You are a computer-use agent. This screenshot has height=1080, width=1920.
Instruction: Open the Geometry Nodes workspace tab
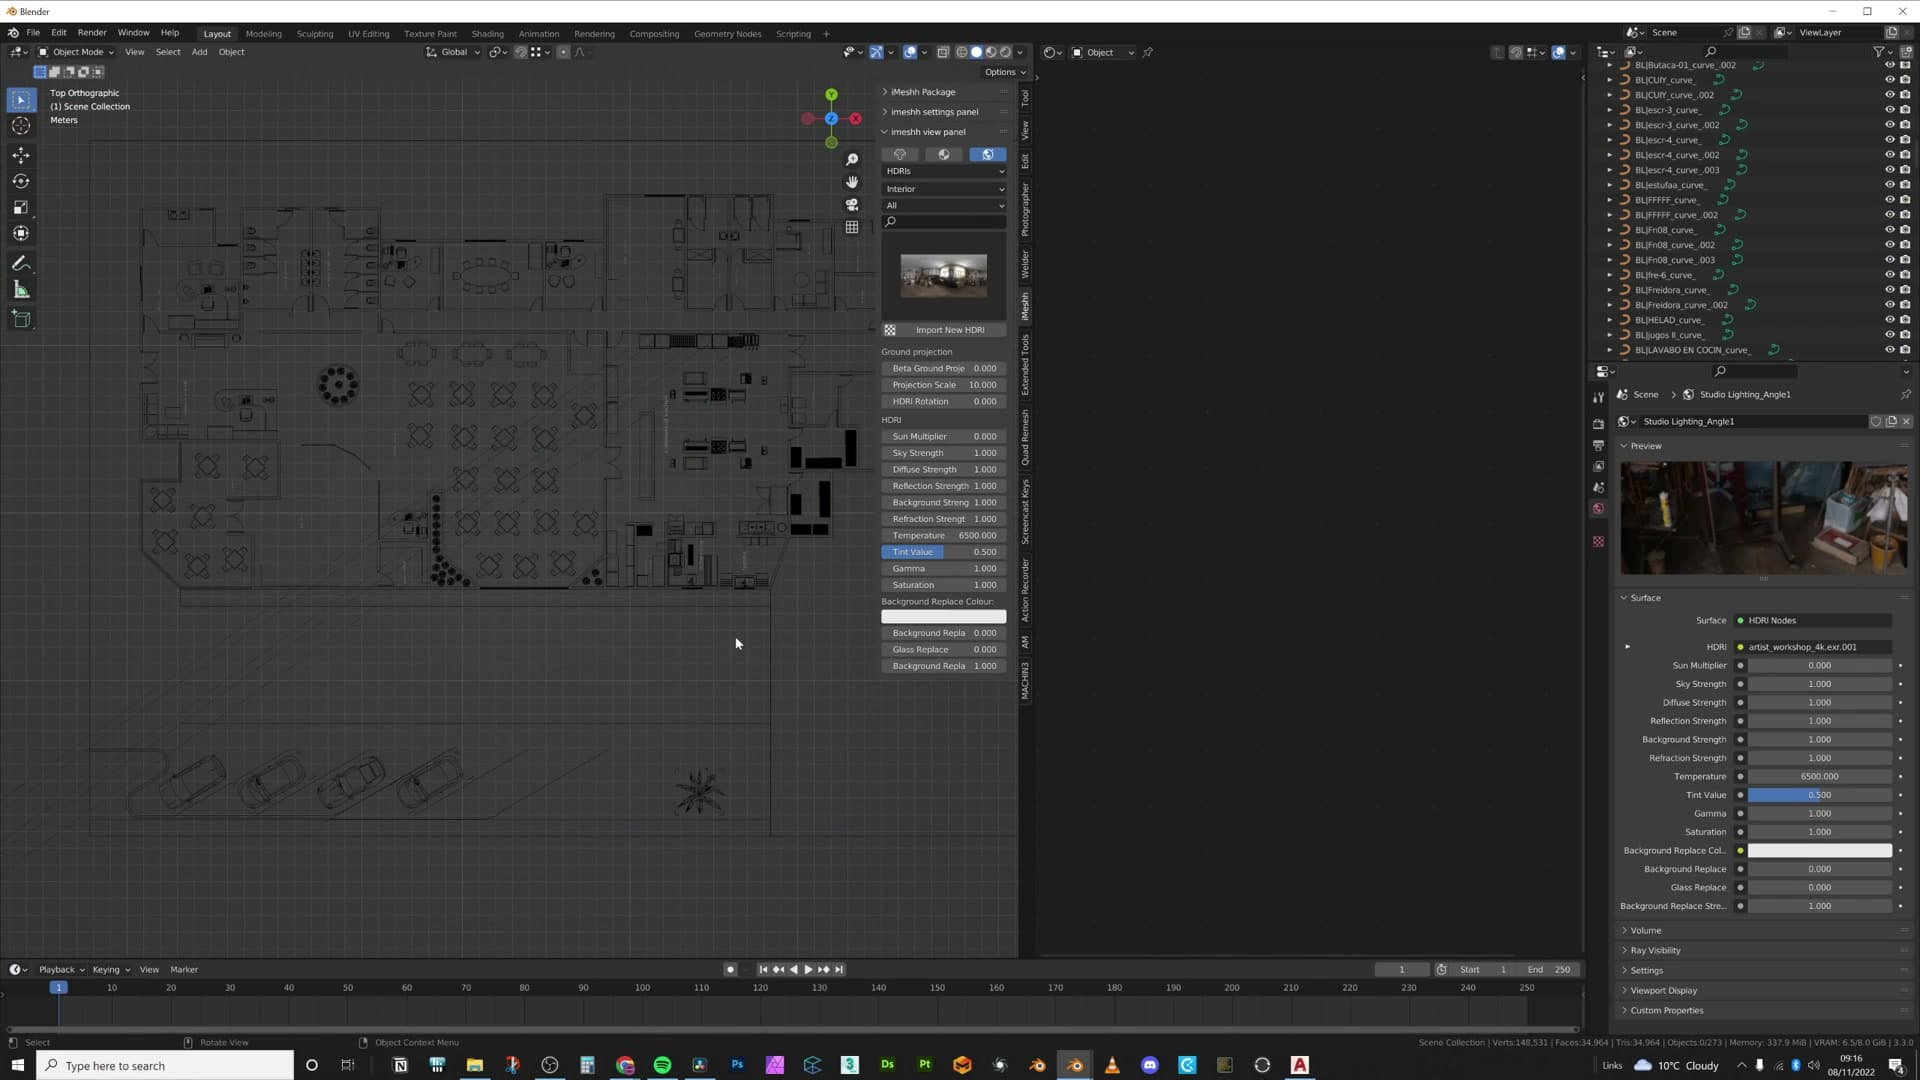728,34
